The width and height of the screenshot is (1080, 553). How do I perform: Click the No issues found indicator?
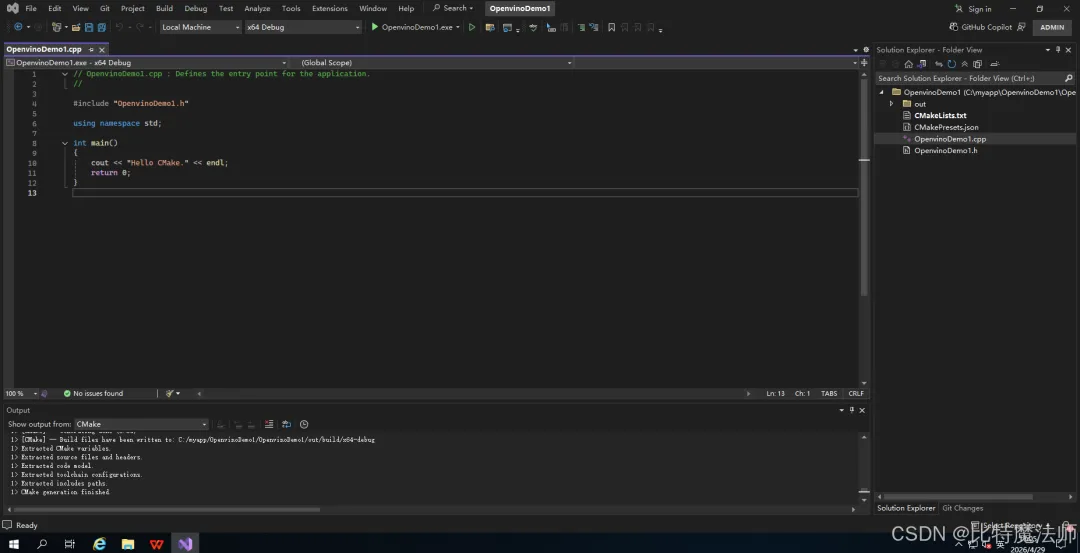point(93,393)
